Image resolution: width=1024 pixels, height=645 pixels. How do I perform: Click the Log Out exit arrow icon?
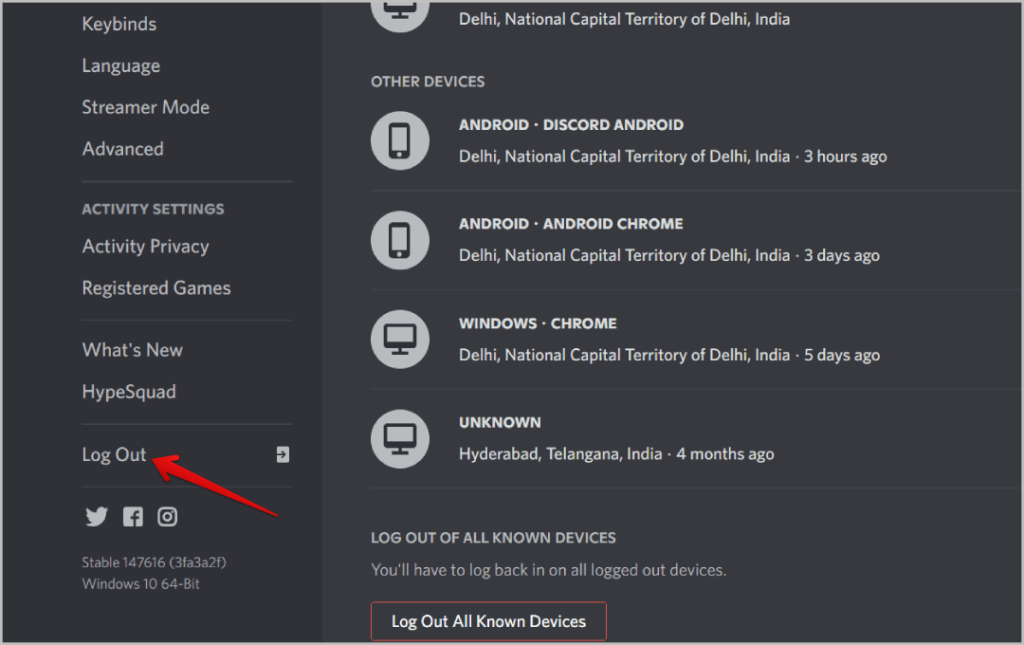(x=282, y=455)
